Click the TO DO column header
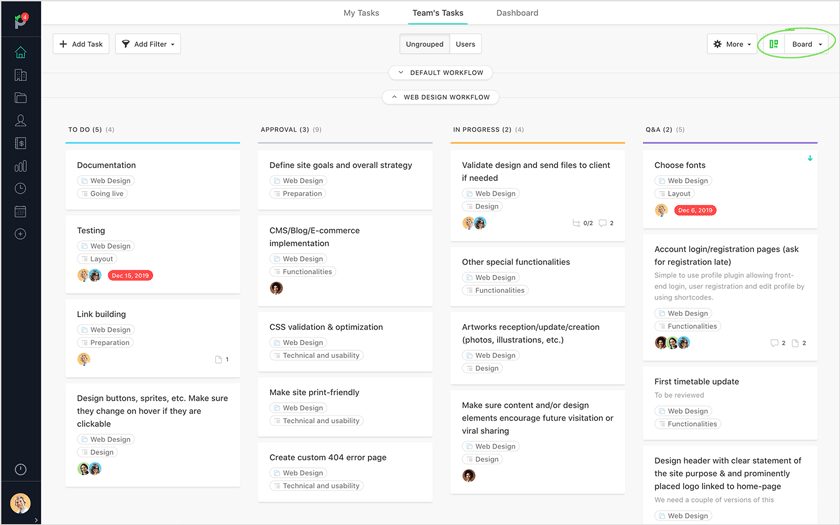Screen dimensions: 840x525 coord(91,130)
